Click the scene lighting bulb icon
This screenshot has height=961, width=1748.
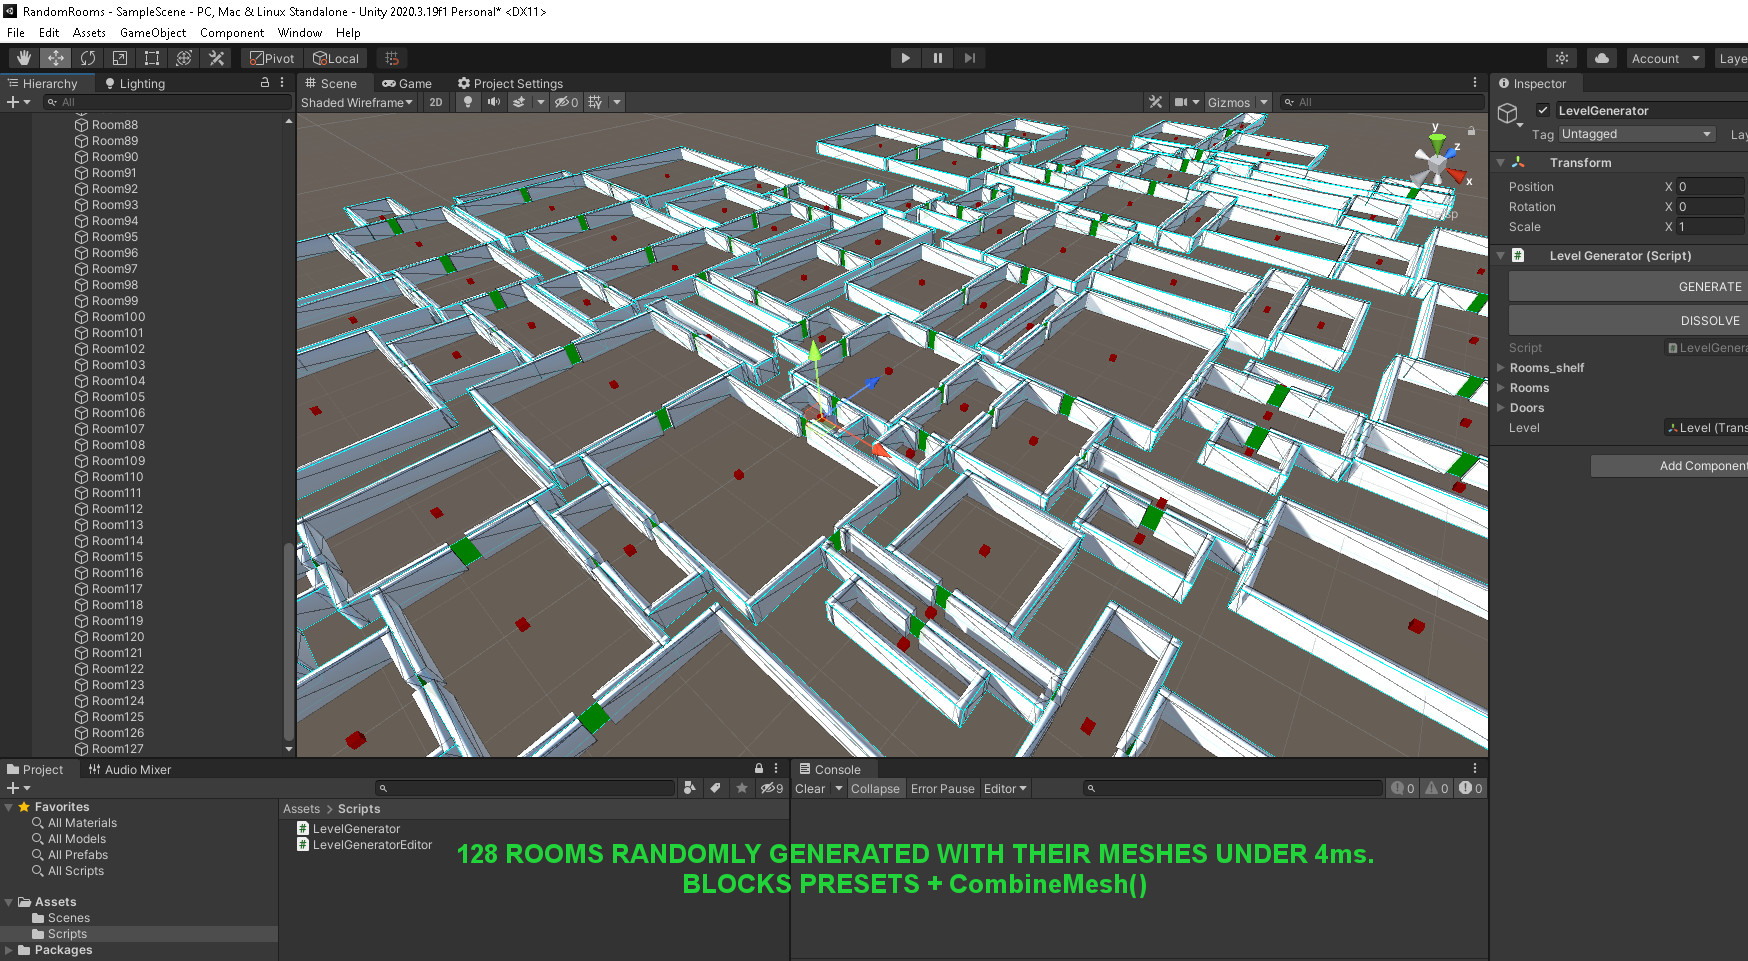467,102
